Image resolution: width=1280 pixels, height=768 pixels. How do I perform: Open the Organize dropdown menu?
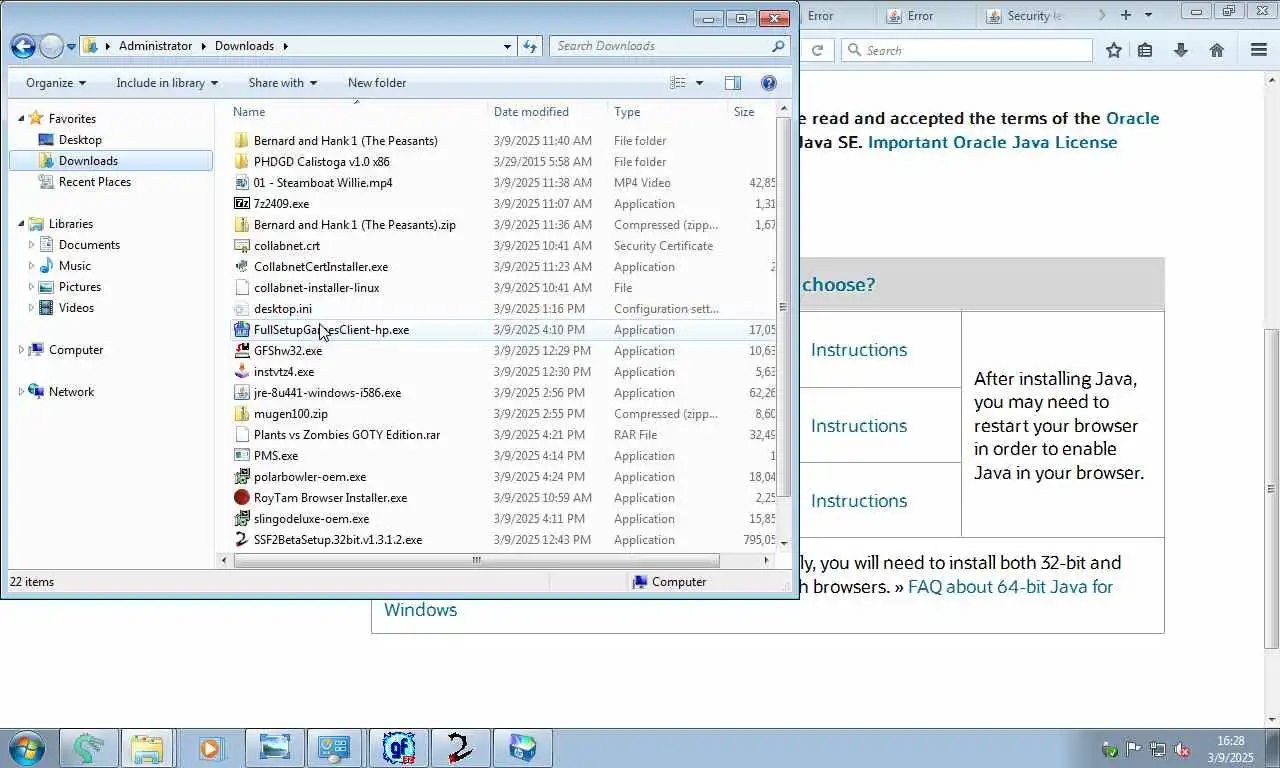56,83
